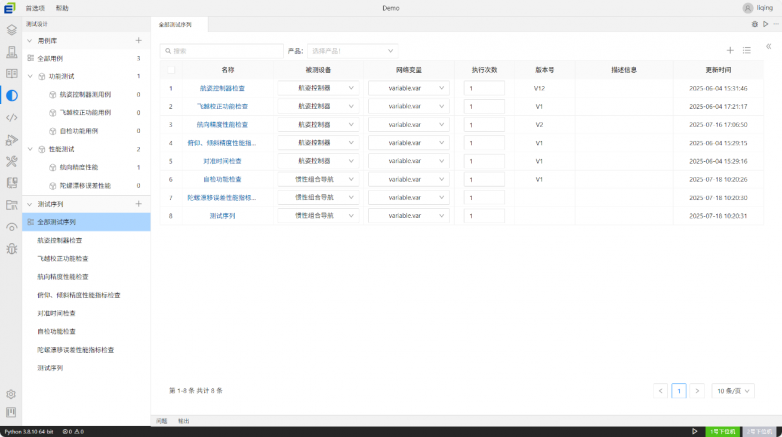Open variable.var dropdown for row 3
782x437 pixels.
tap(409, 125)
